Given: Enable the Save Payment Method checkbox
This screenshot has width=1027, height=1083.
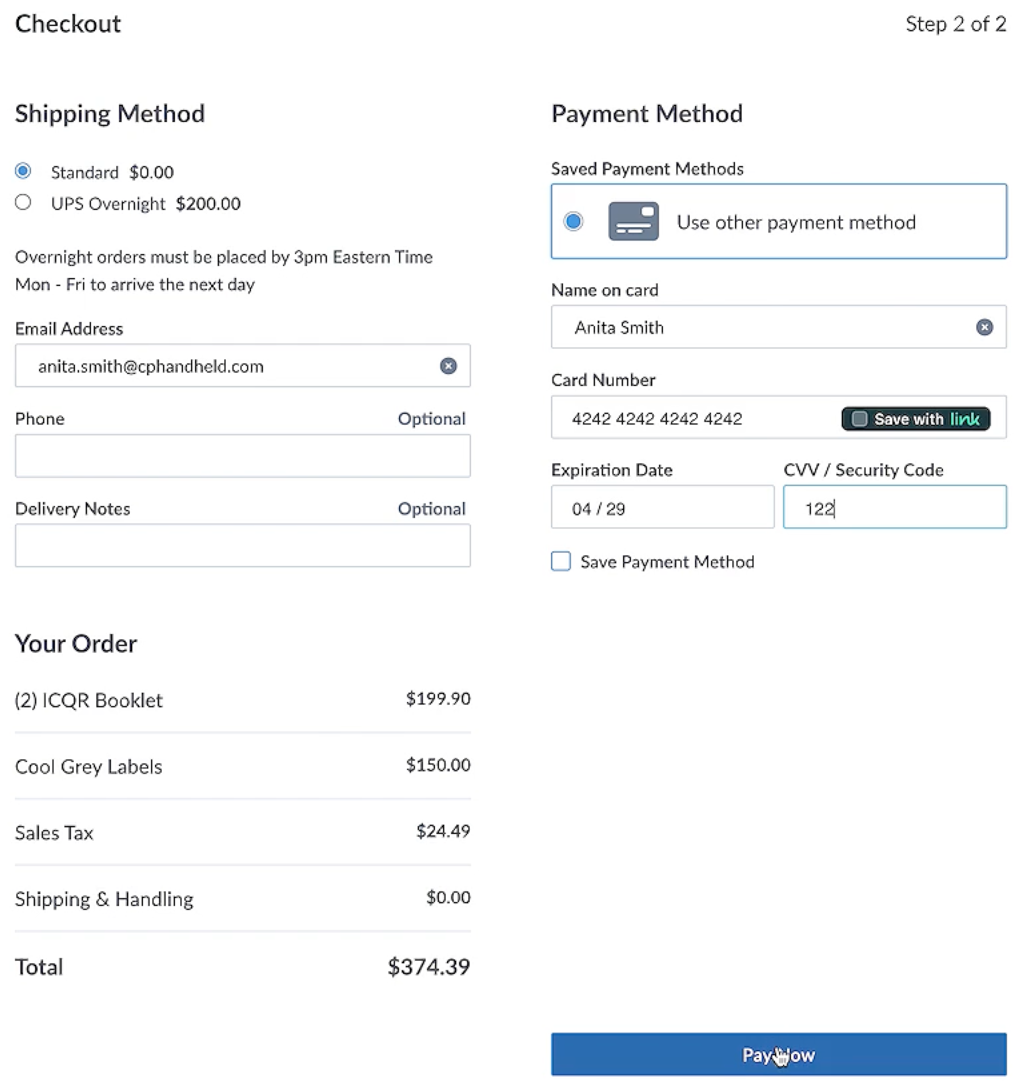Looking at the screenshot, I should [x=560, y=561].
